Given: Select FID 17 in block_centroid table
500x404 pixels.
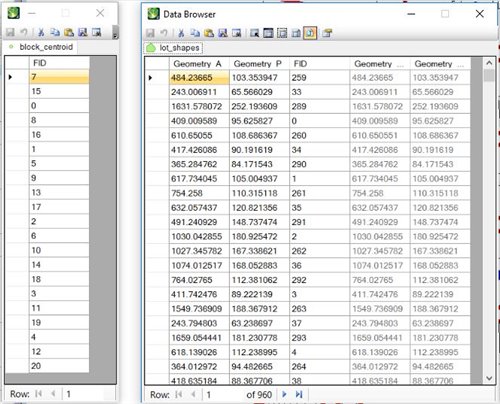Looking at the screenshot, I should (x=59, y=207).
